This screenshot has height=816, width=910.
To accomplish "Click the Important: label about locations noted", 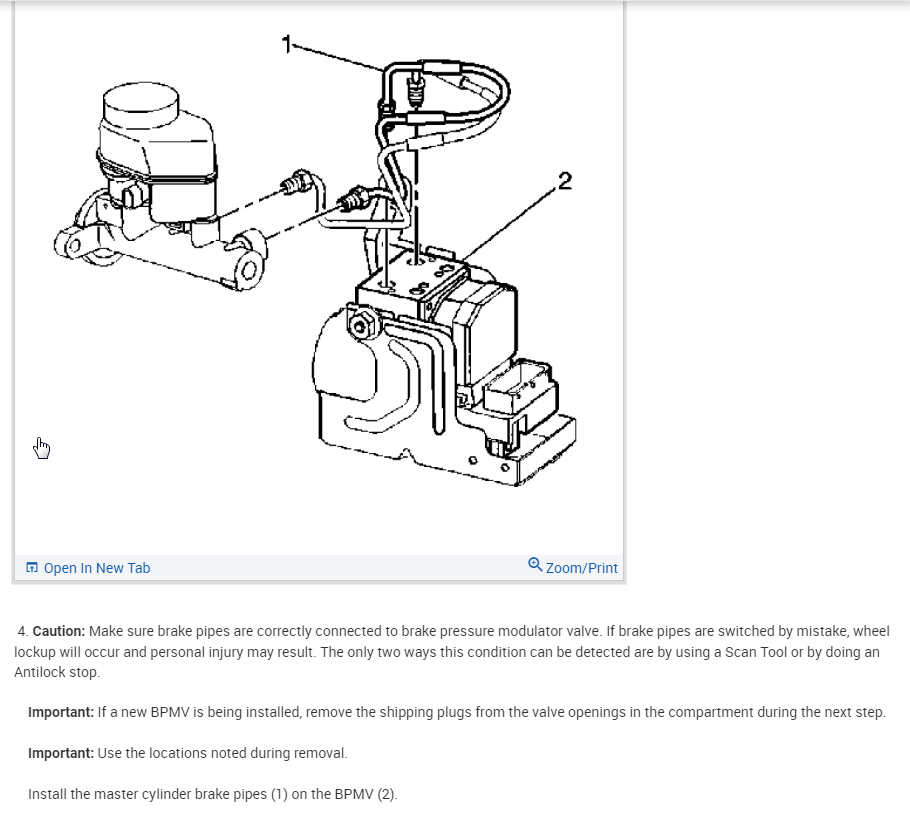I will [x=61, y=753].
